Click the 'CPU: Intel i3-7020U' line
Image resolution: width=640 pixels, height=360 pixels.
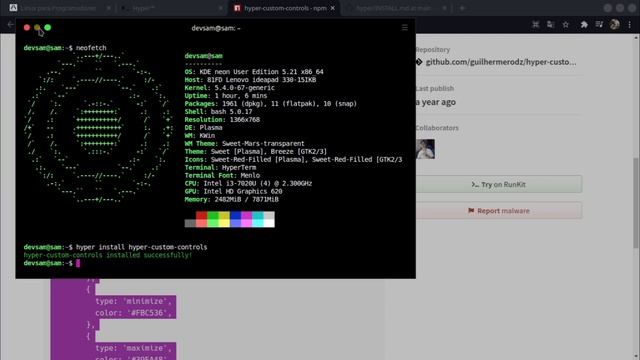pos(248,184)
